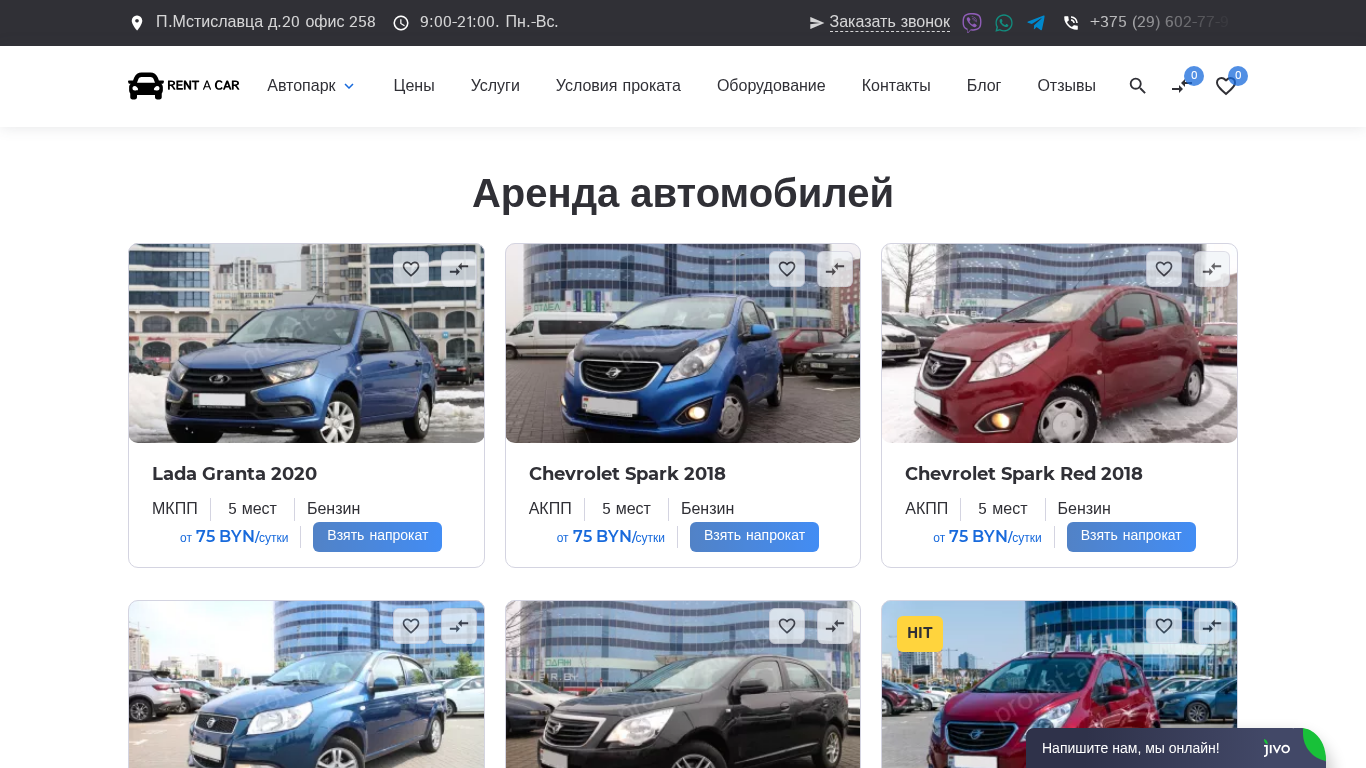Click the RENT A CAR logo
This screenshot has height=768, width=1366.
184,86
